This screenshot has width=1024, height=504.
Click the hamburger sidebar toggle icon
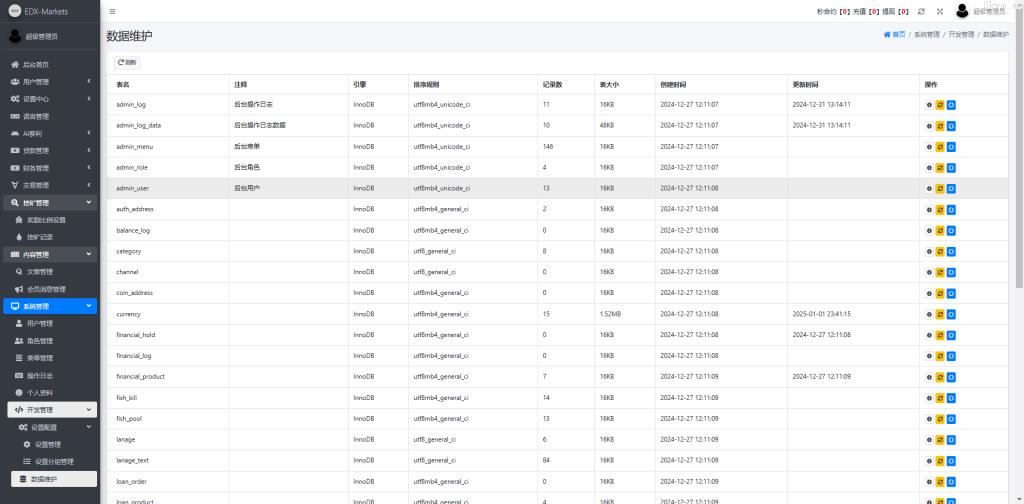(112, 11)
